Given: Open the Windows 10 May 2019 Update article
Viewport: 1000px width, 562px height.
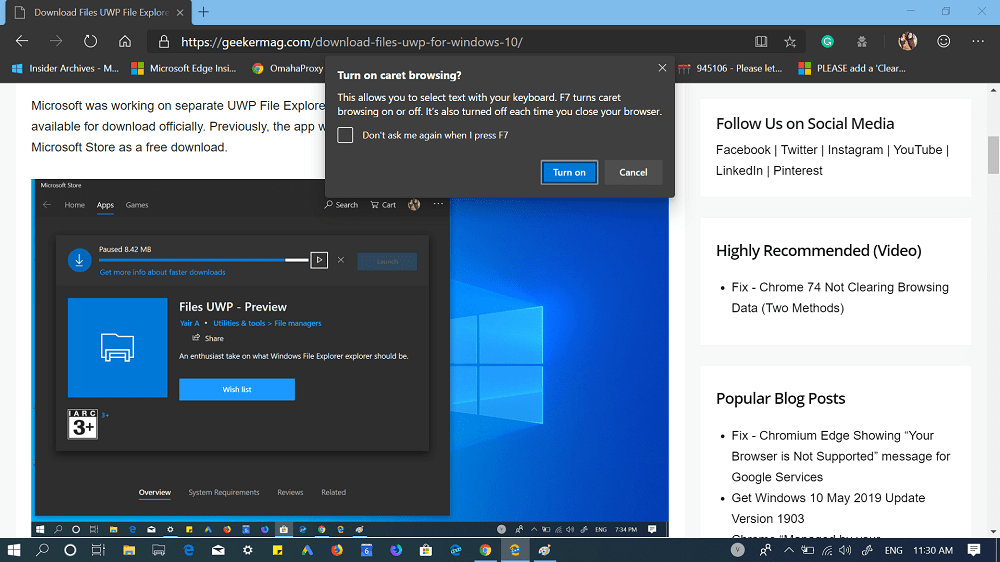Looking at the screenshot, I should pyautogui.click(x=828, y=508).
